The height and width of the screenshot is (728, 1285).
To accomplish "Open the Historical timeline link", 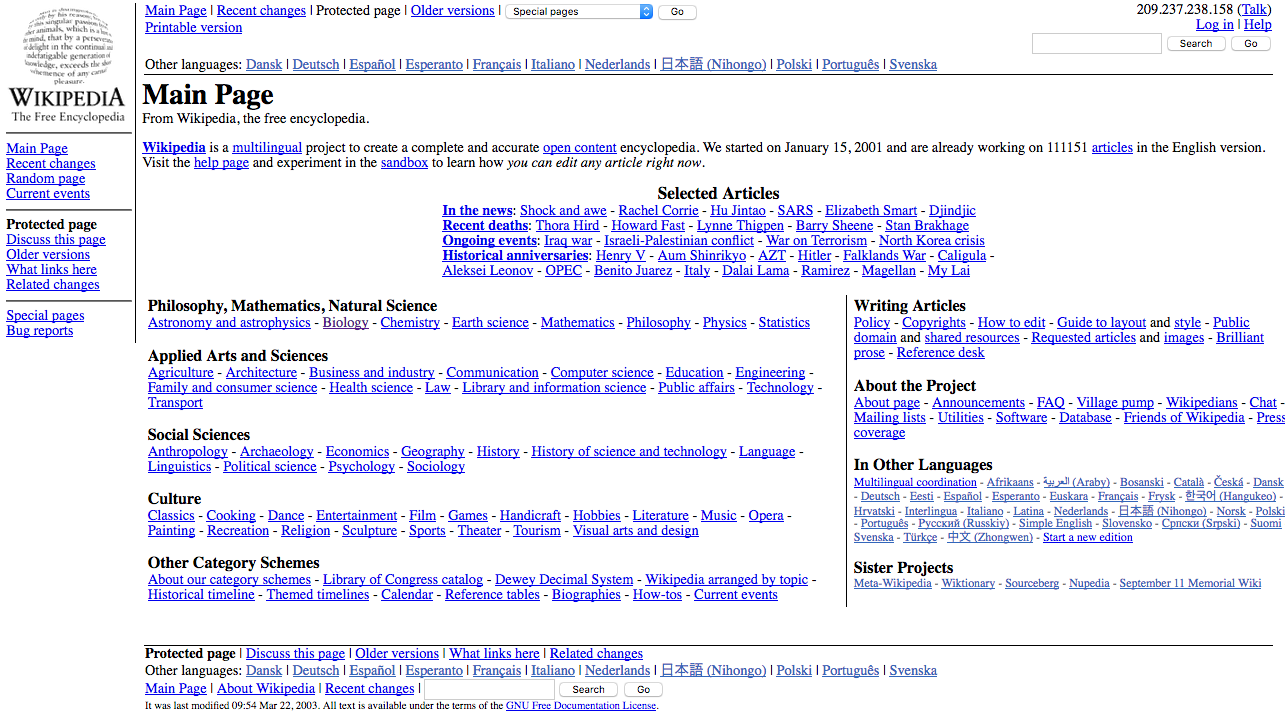I will click(201, 594).
